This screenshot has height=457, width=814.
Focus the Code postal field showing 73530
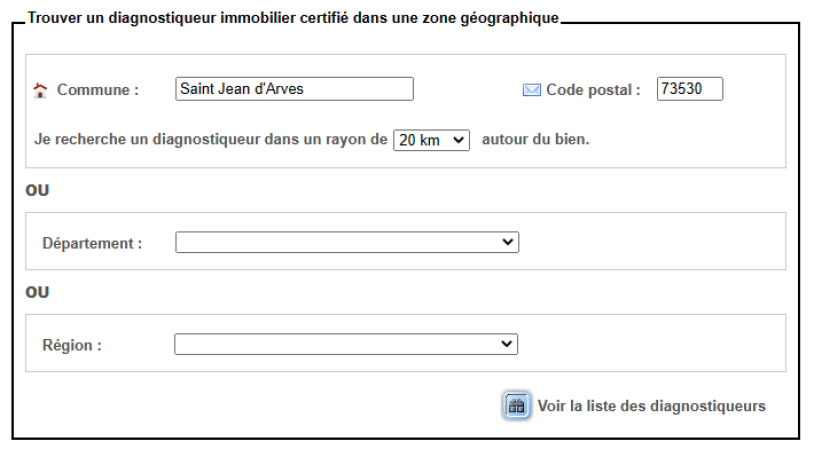(x=689, y=89)
